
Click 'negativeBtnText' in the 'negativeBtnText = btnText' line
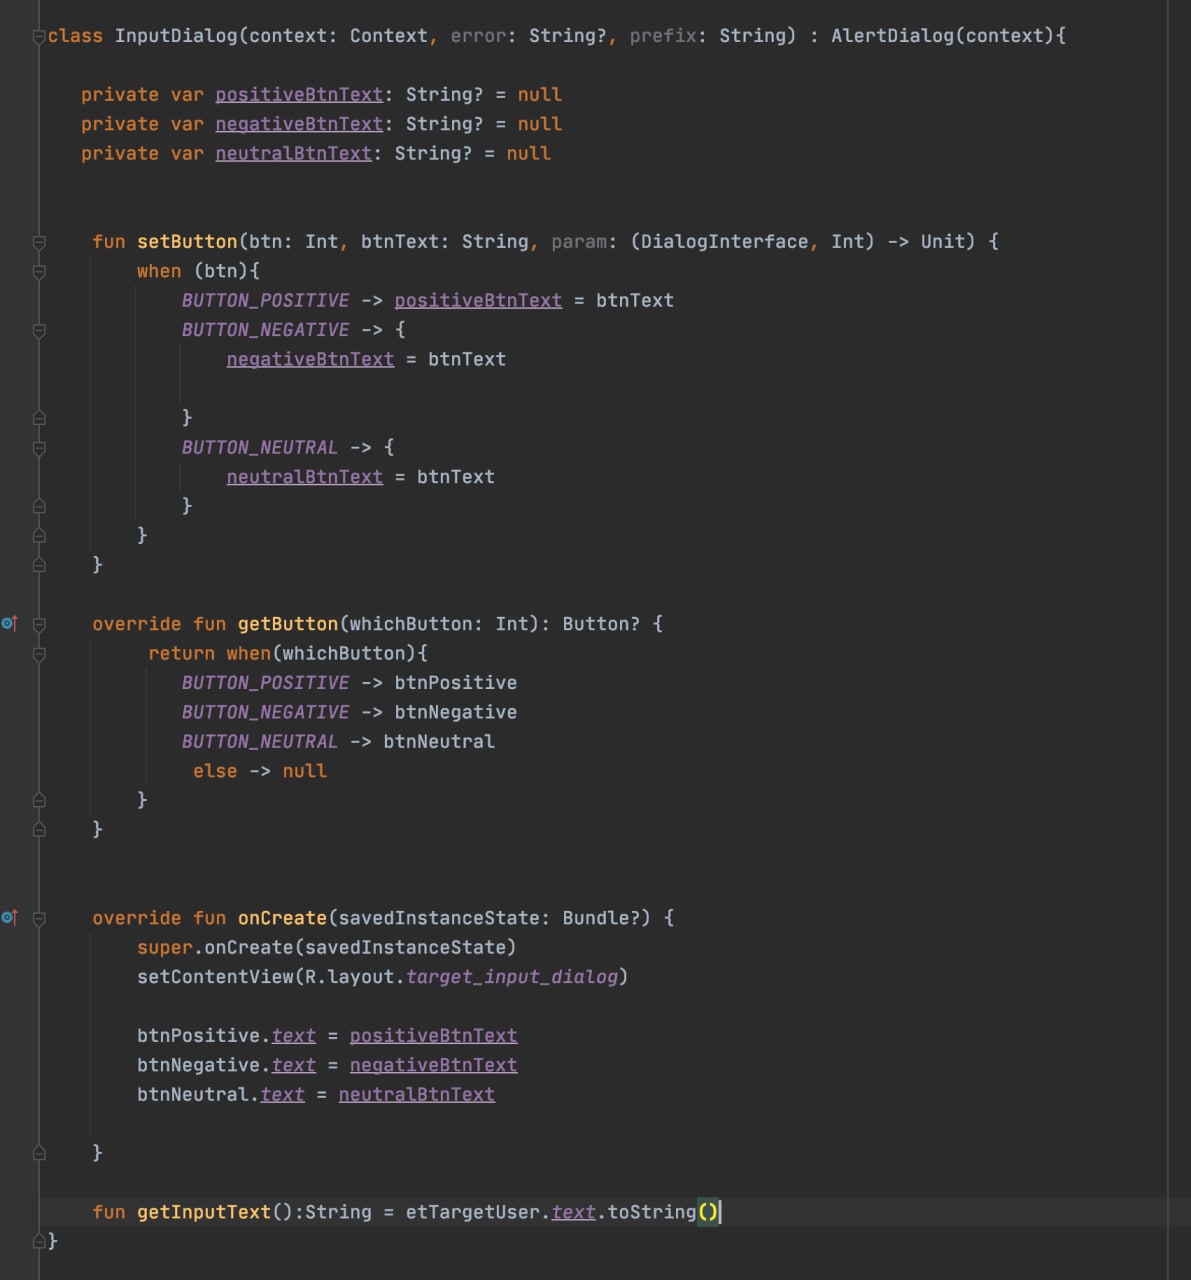[x=310, y=359]
